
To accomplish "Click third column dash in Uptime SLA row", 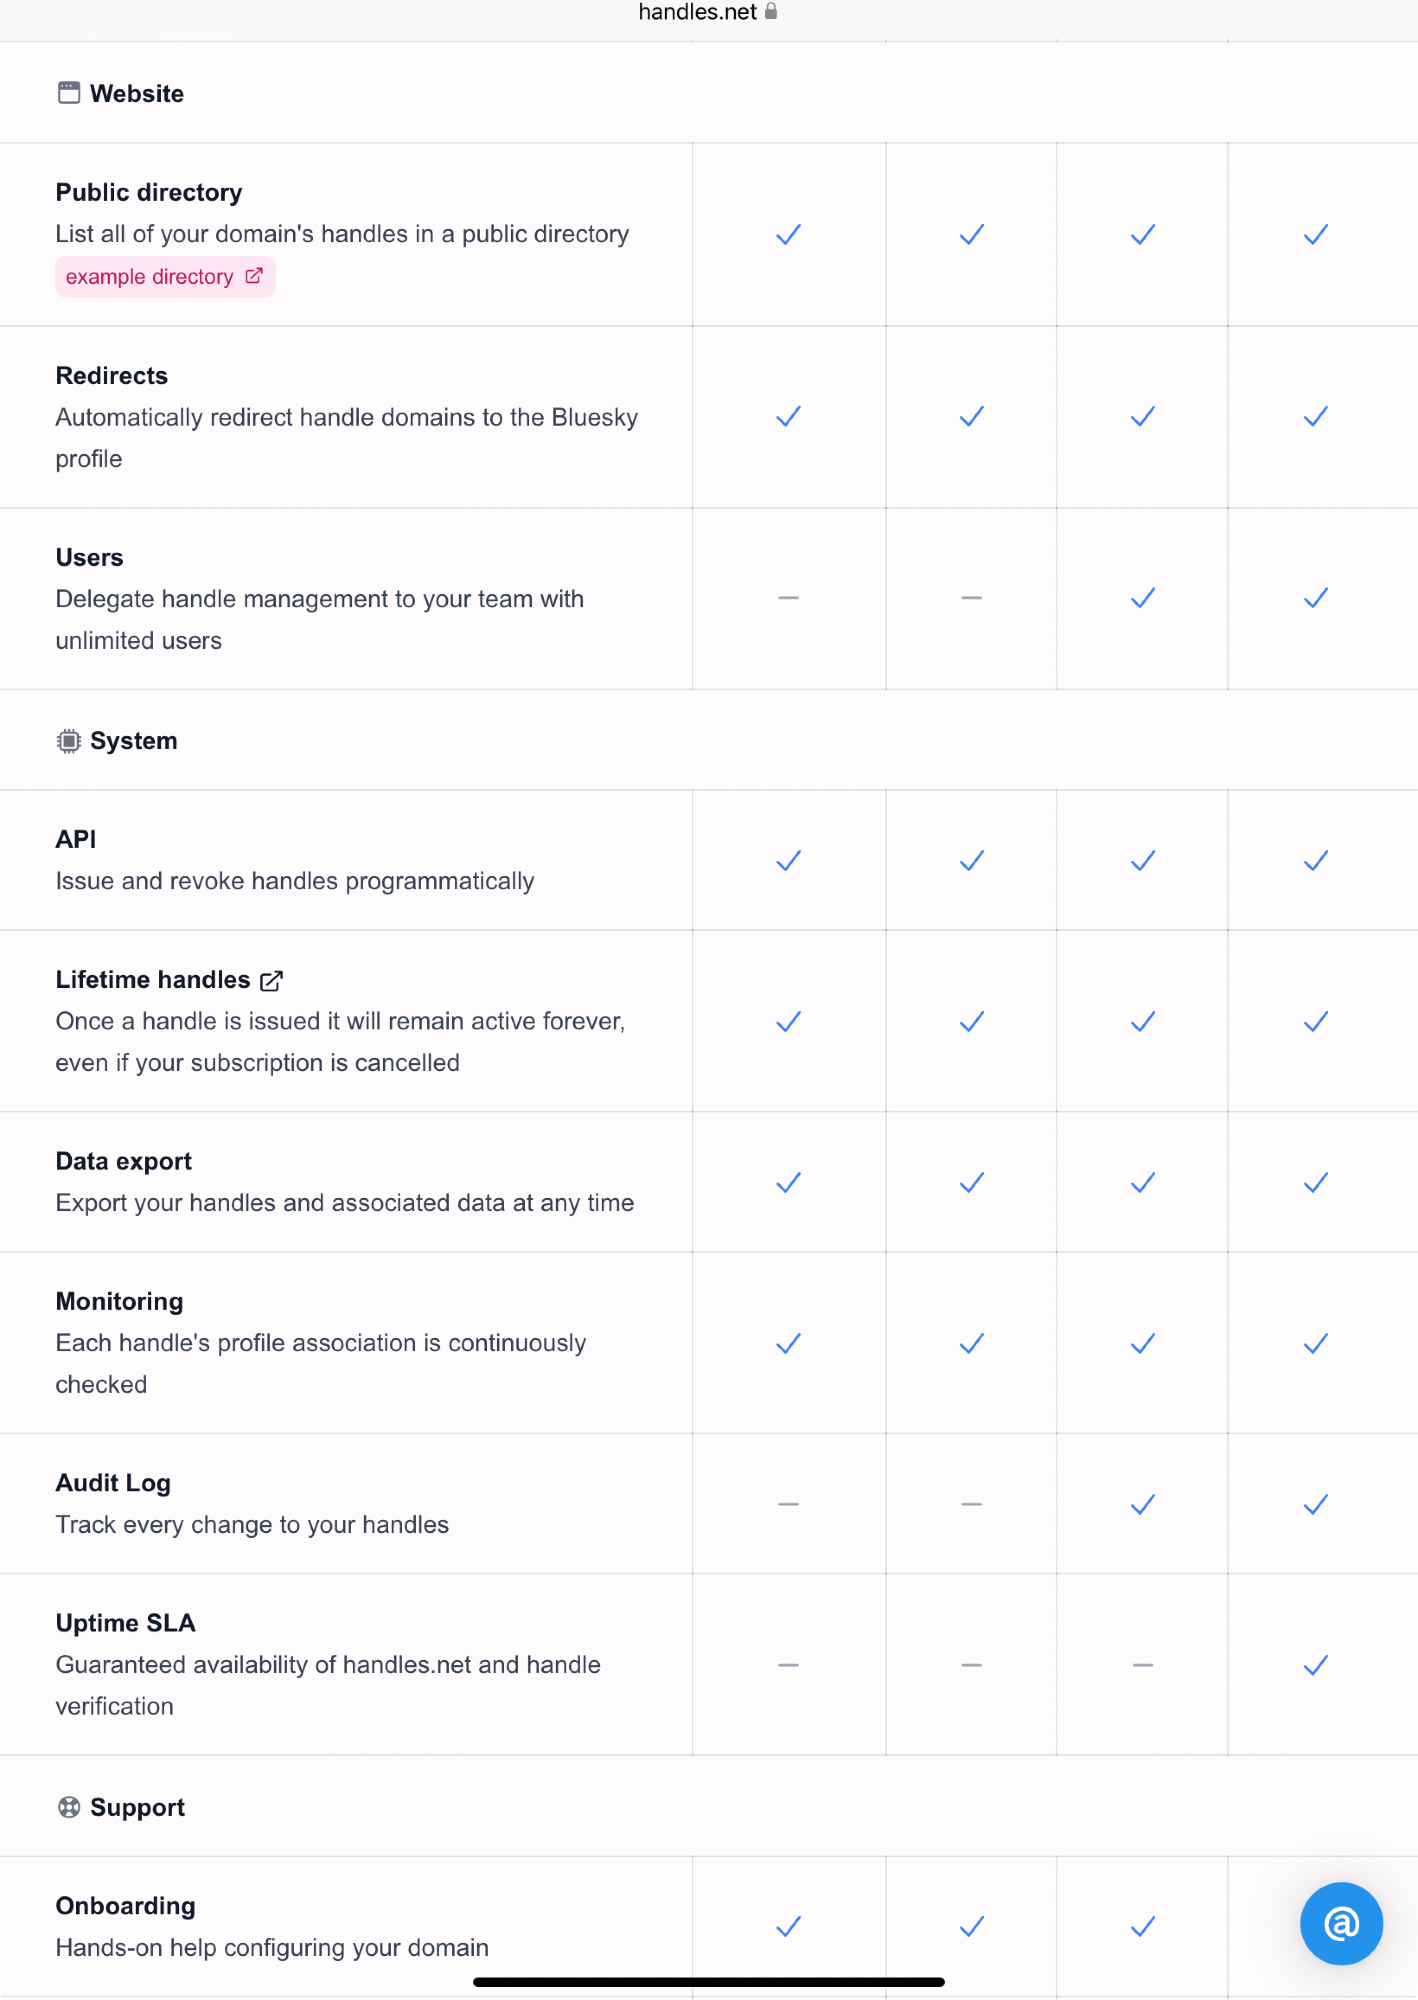I will 1142,1665.
